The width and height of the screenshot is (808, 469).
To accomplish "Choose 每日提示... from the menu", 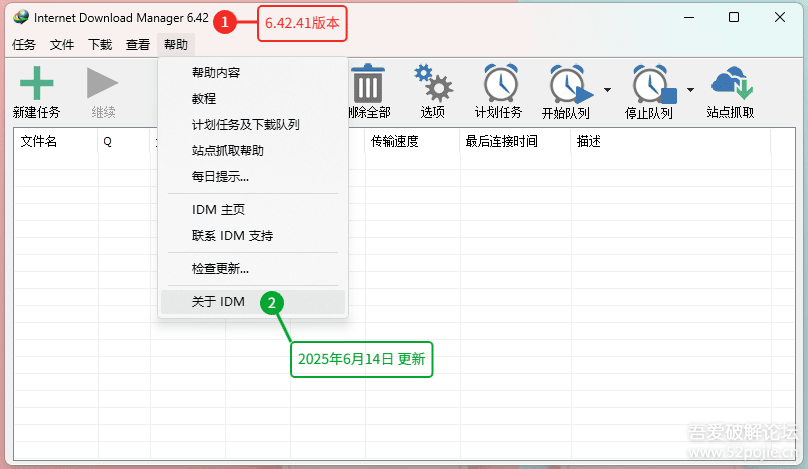I will (x=252, y=177).
